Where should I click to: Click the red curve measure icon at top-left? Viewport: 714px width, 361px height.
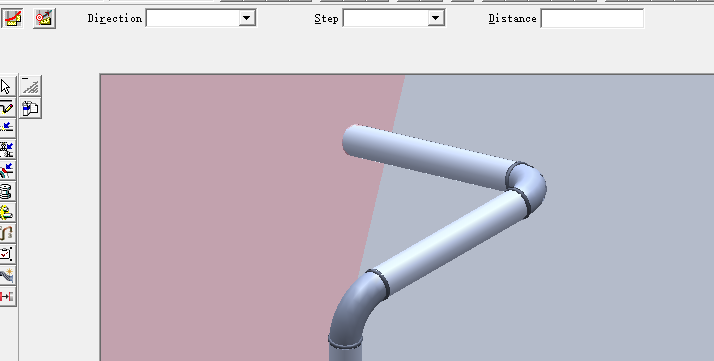(x=12, y=18)
